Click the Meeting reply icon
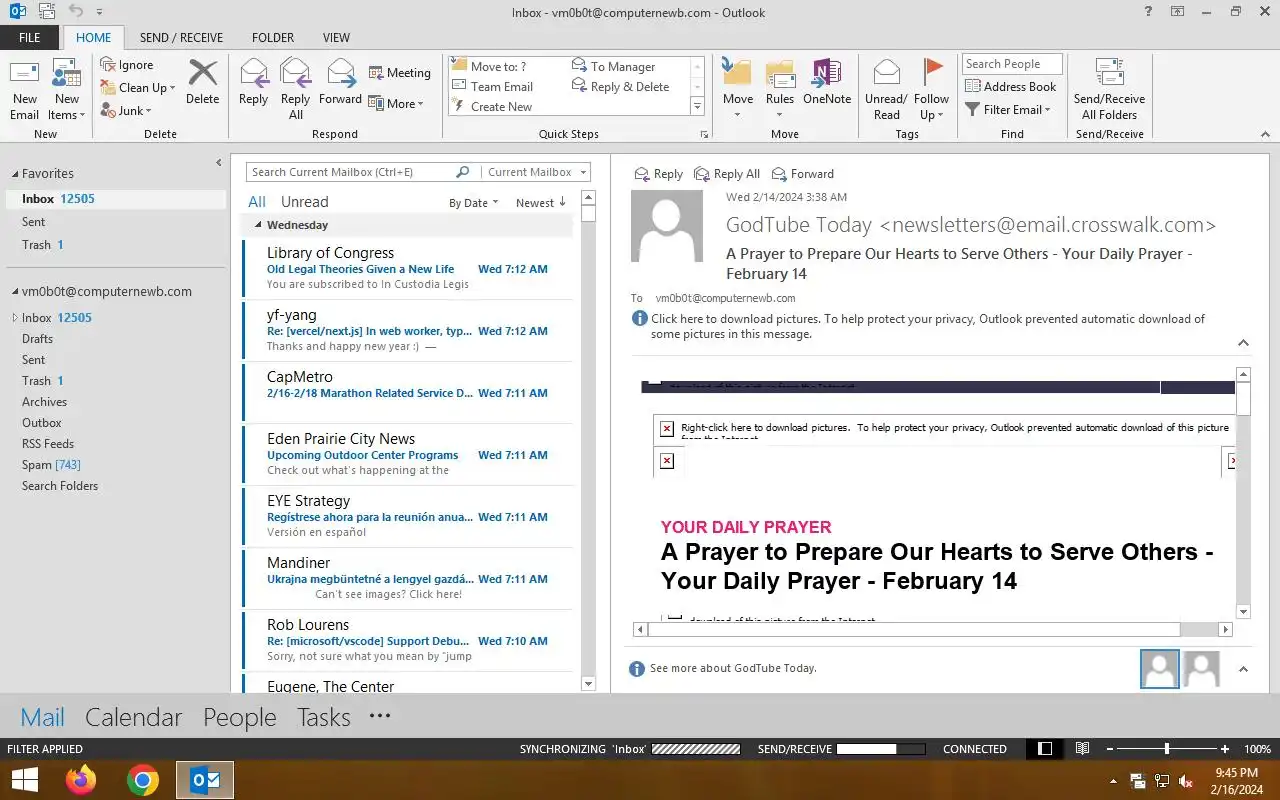Screen dimensions: 1280x800 [x=376, y=73]
